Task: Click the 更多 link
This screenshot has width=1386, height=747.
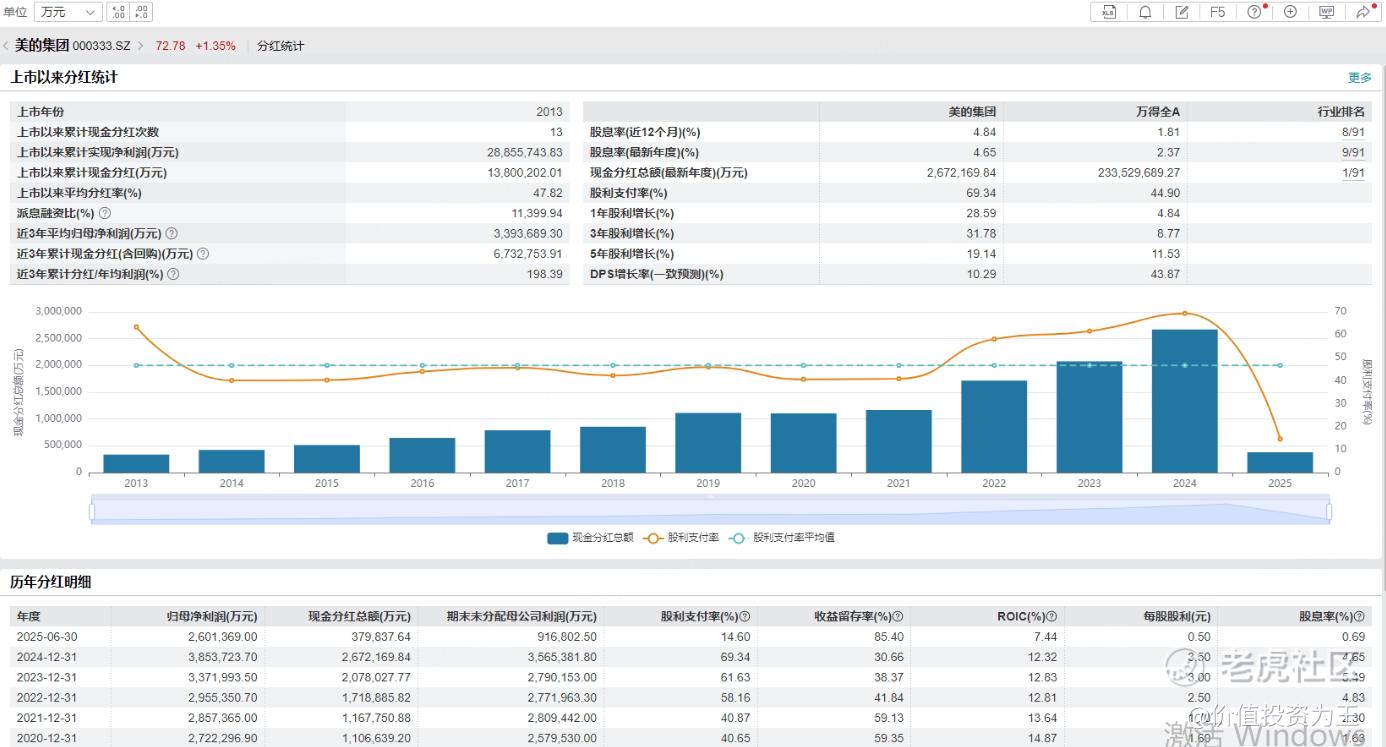Action: [x=1359, y=77]
